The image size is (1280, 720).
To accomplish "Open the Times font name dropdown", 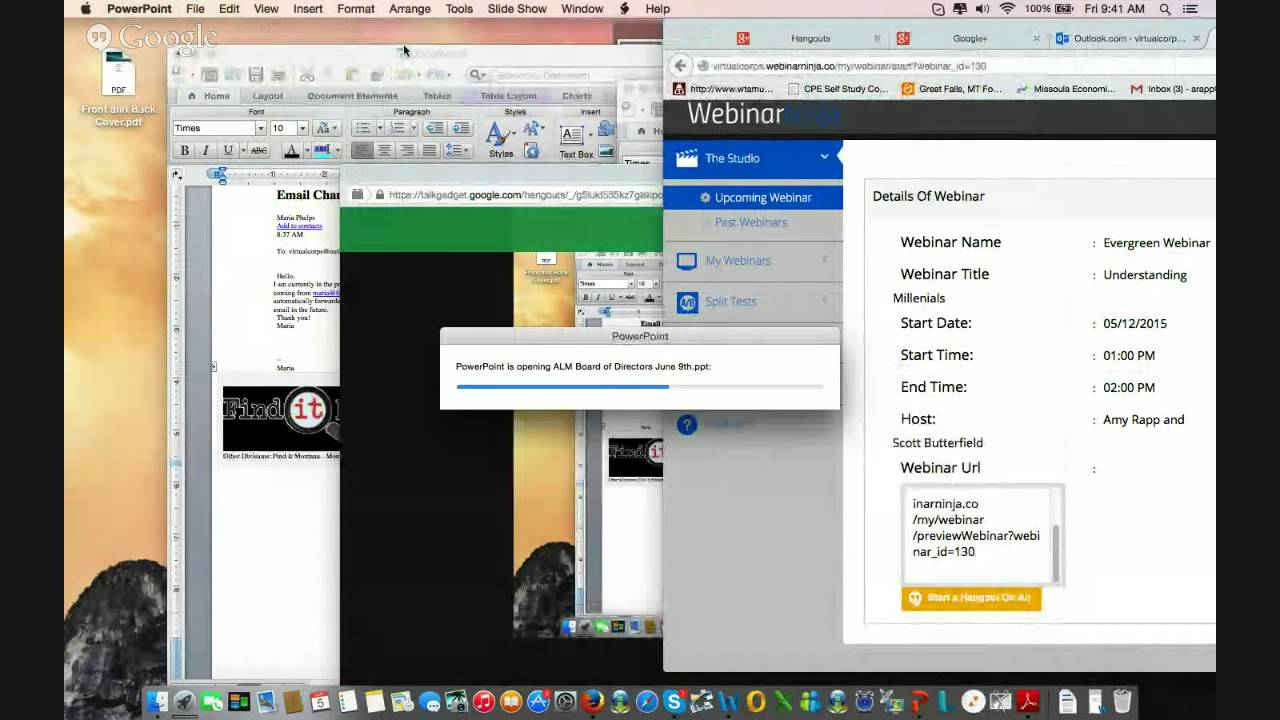I will coord(260,128).
